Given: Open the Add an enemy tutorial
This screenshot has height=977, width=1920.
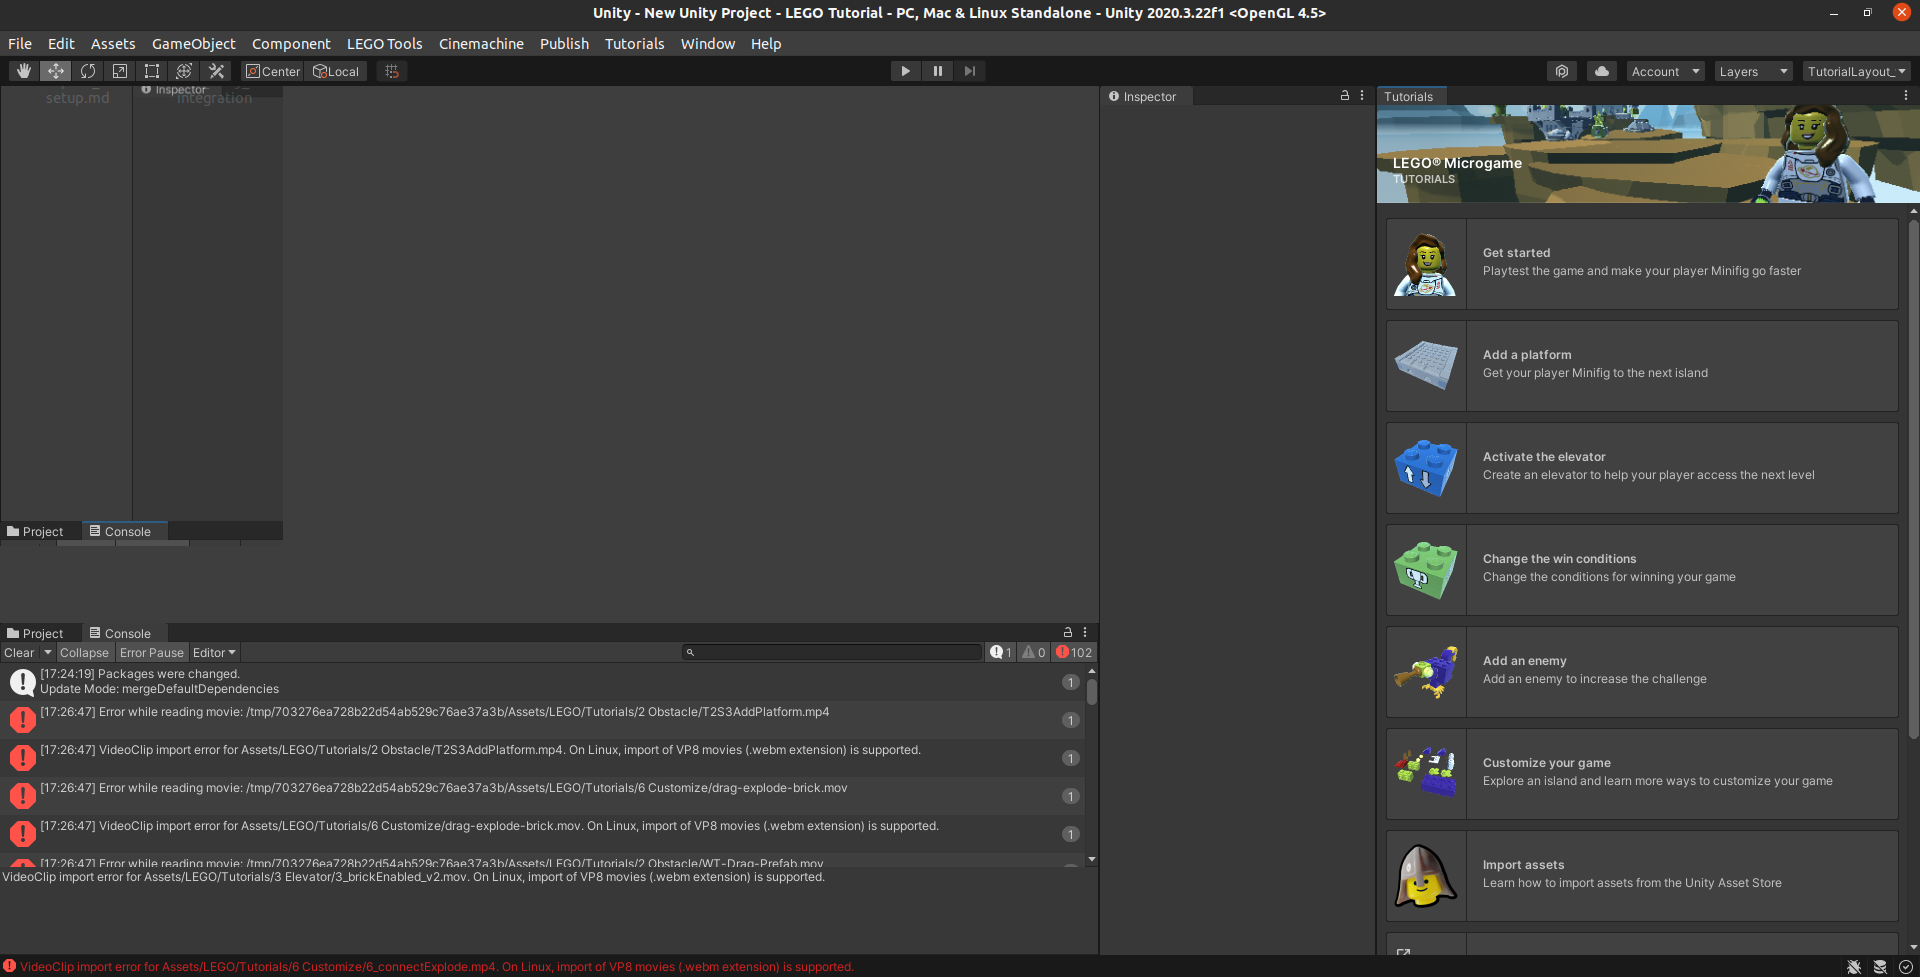Looking at the screenshot, I should [1642, 672].
